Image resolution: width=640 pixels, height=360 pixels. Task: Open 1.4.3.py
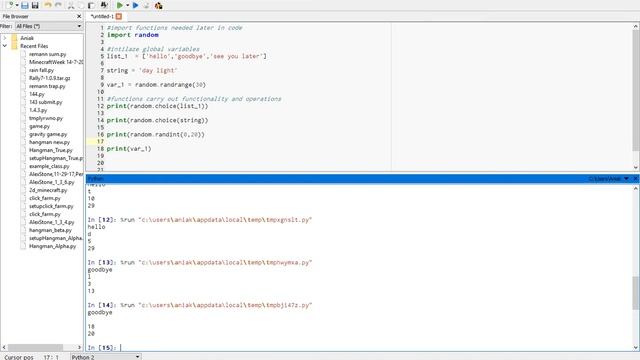pyautogui.click(x=38, y=110)
